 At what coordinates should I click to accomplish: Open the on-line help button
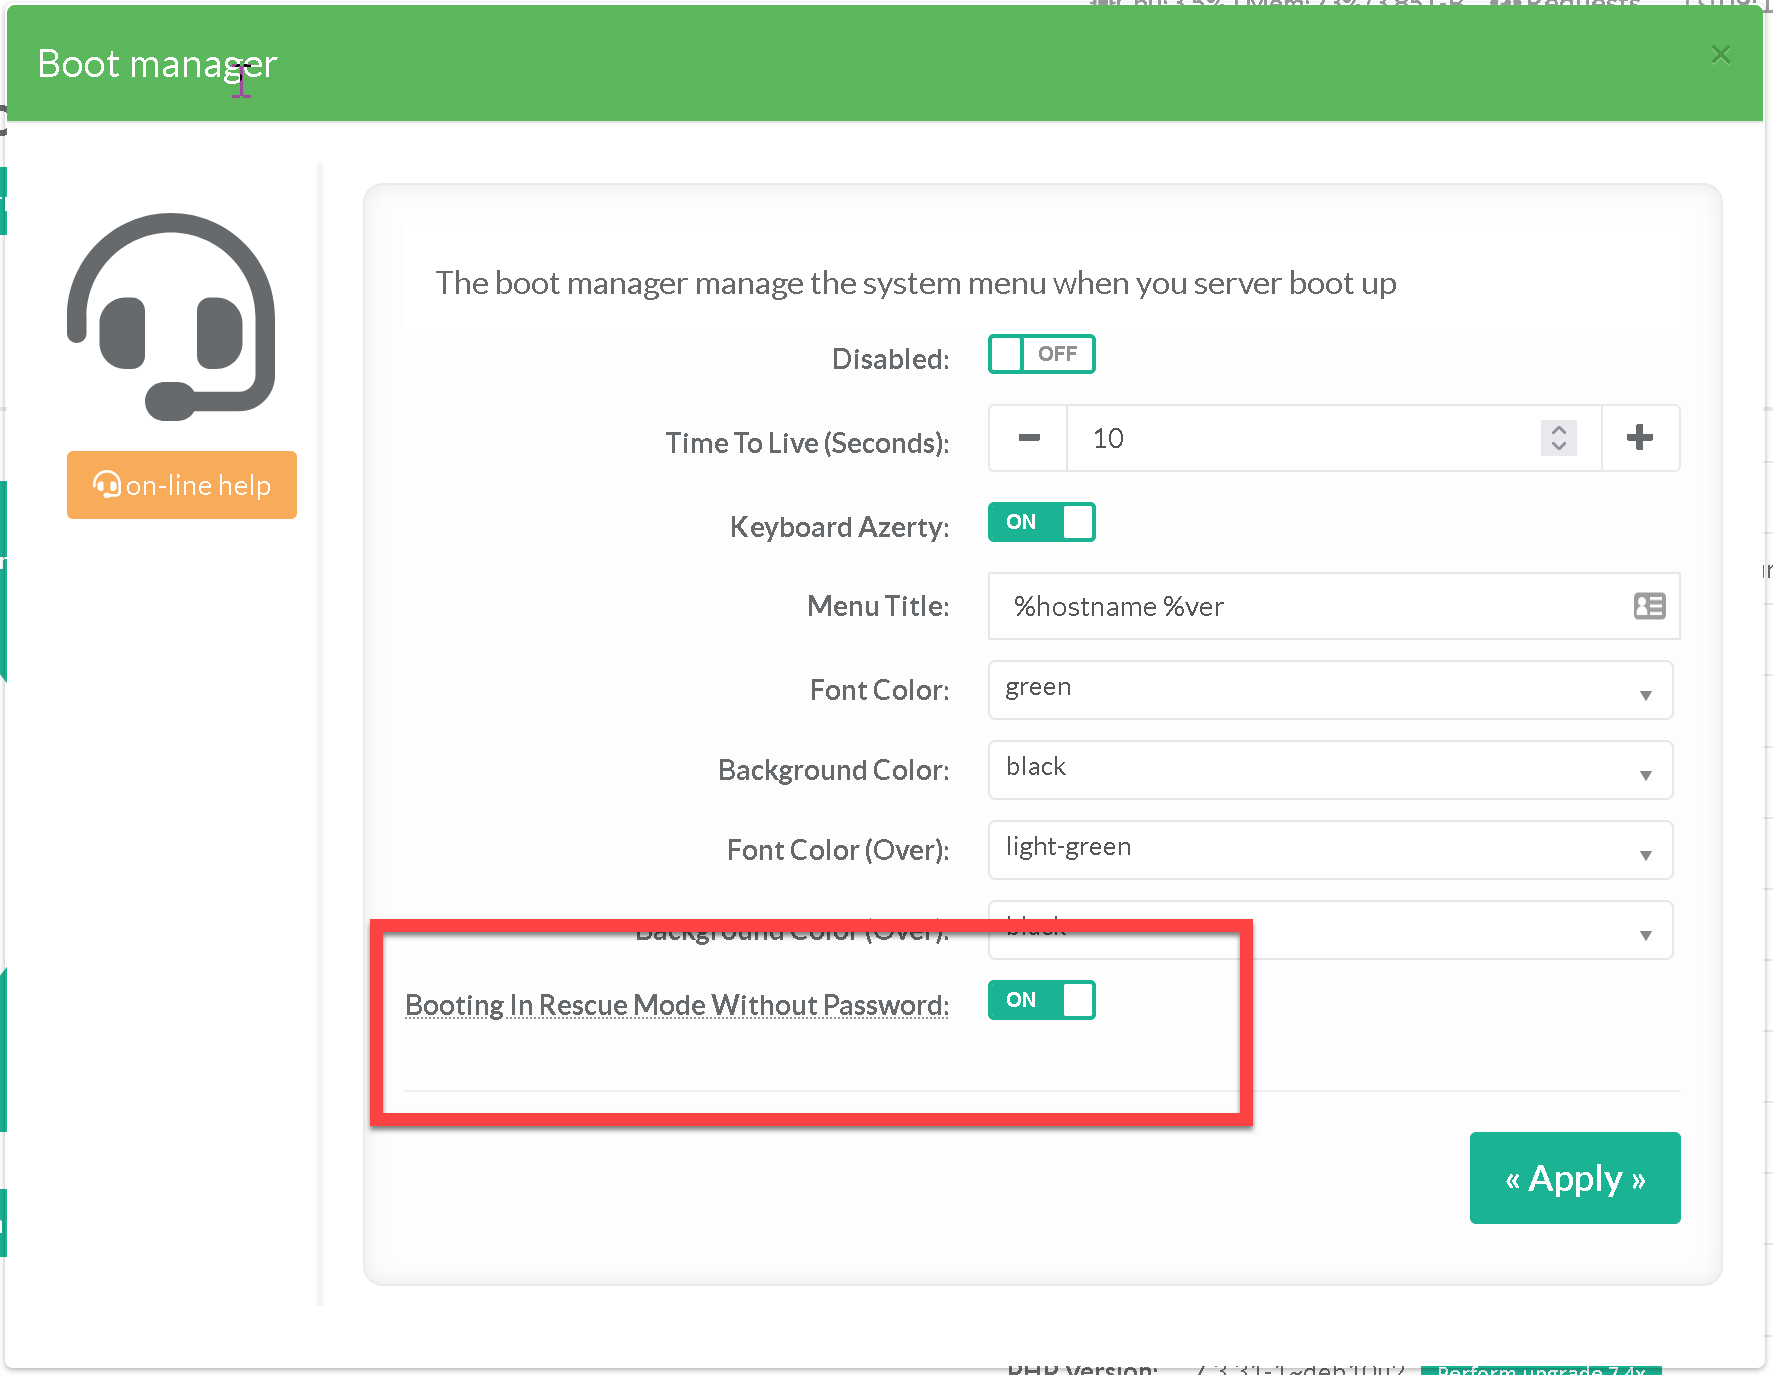tap(182, 485)
